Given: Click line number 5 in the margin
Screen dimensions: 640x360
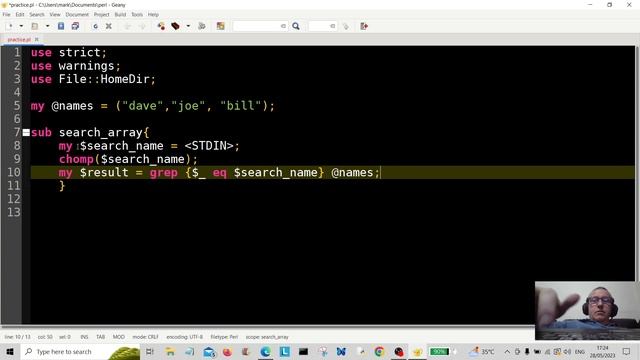Looking at the screenshot, I should pos(17,106).
